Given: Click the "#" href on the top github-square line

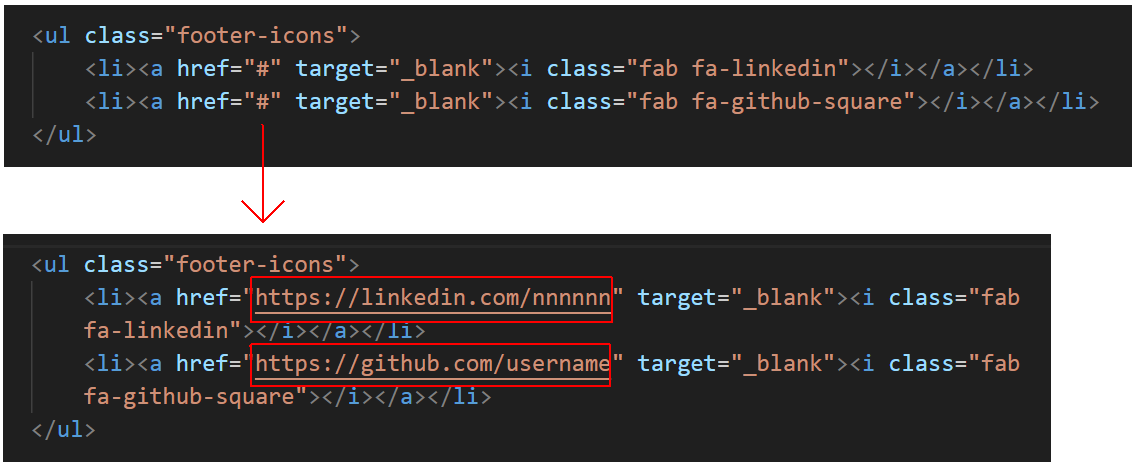Looking at the screenshot, I should point(262,101).
